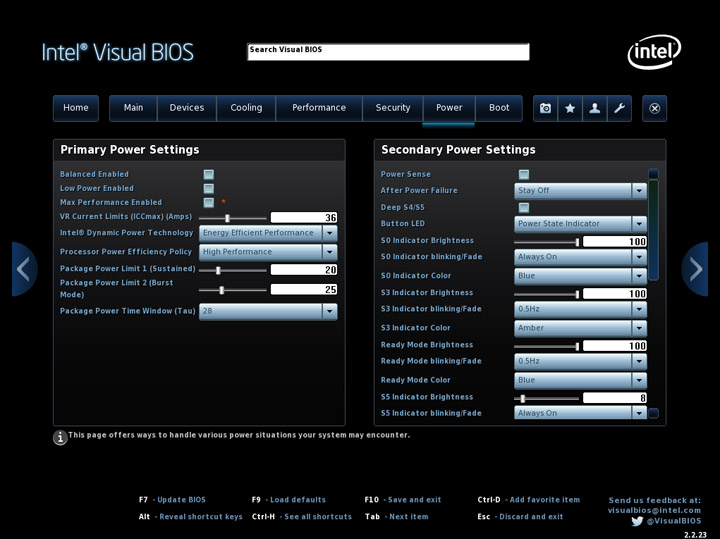Open the Button LED dropdown

click(x=580, y=224)
